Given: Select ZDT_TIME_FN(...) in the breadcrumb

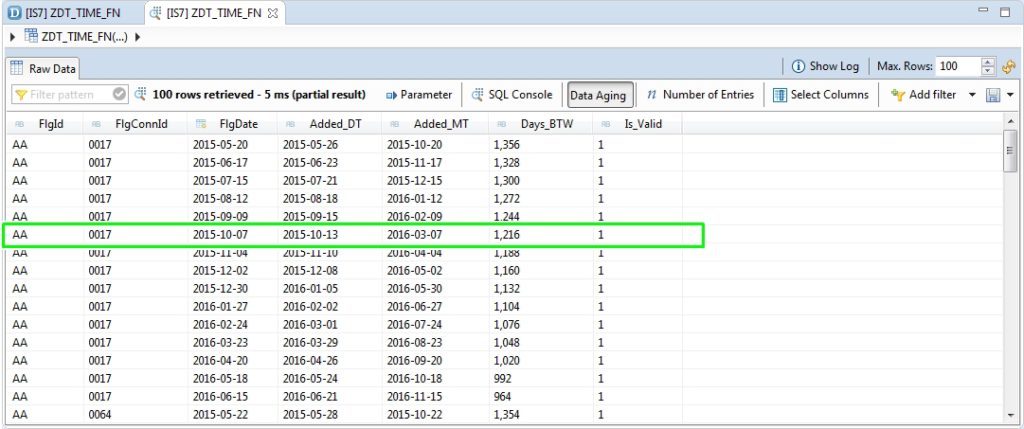Looking at the screenshot, I should (x=76, y=37).
